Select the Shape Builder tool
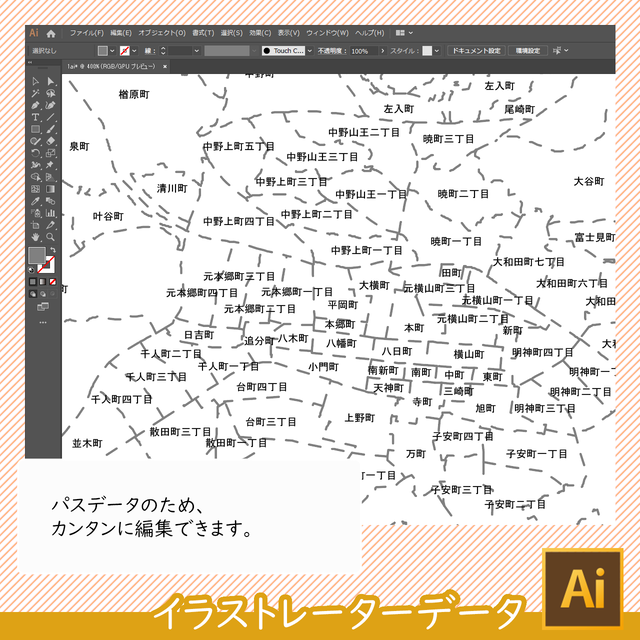Image resolution: width=640 pixels, height=640 pixels. pyautogui.click(x=36, y=177)
